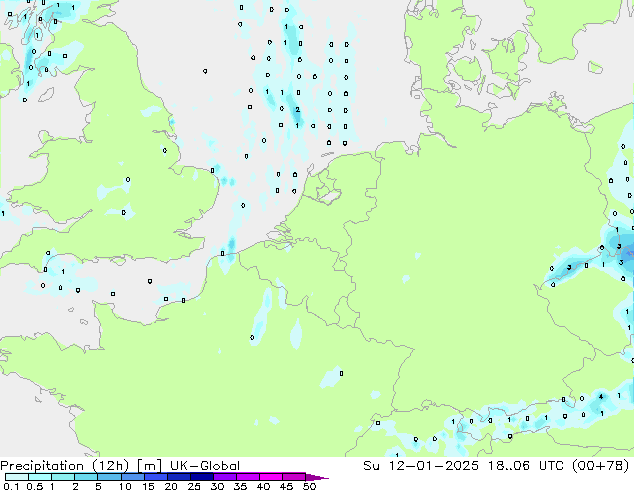Click the '18..06 UTC' time text
The width and height of the screenshot is (634, 490).
tap(526, 466)
